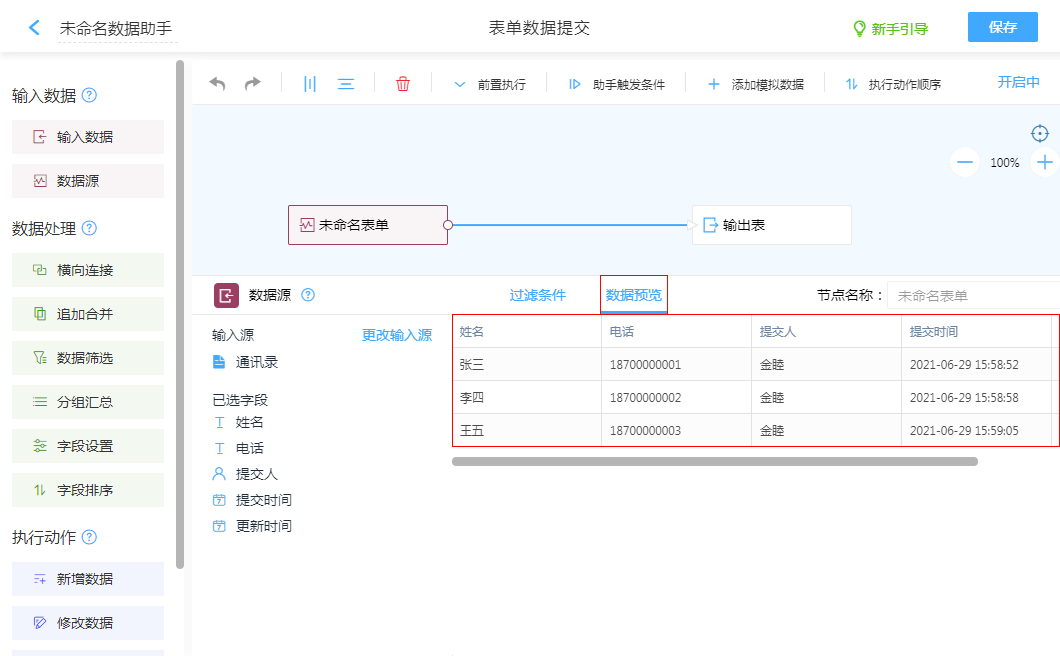Viewport: 1060px width, 656px height.
Task: Click the redo arrow icon
Action: point(253,84)
